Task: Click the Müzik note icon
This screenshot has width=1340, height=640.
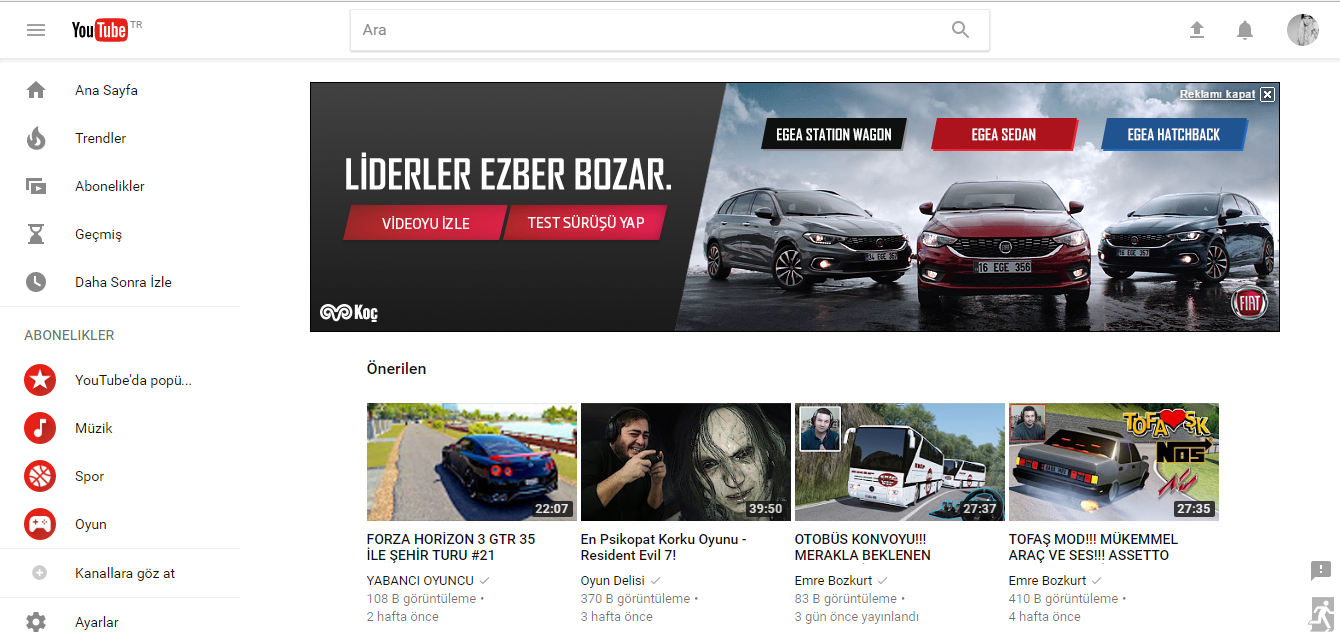Action: (x=40, y=428)
